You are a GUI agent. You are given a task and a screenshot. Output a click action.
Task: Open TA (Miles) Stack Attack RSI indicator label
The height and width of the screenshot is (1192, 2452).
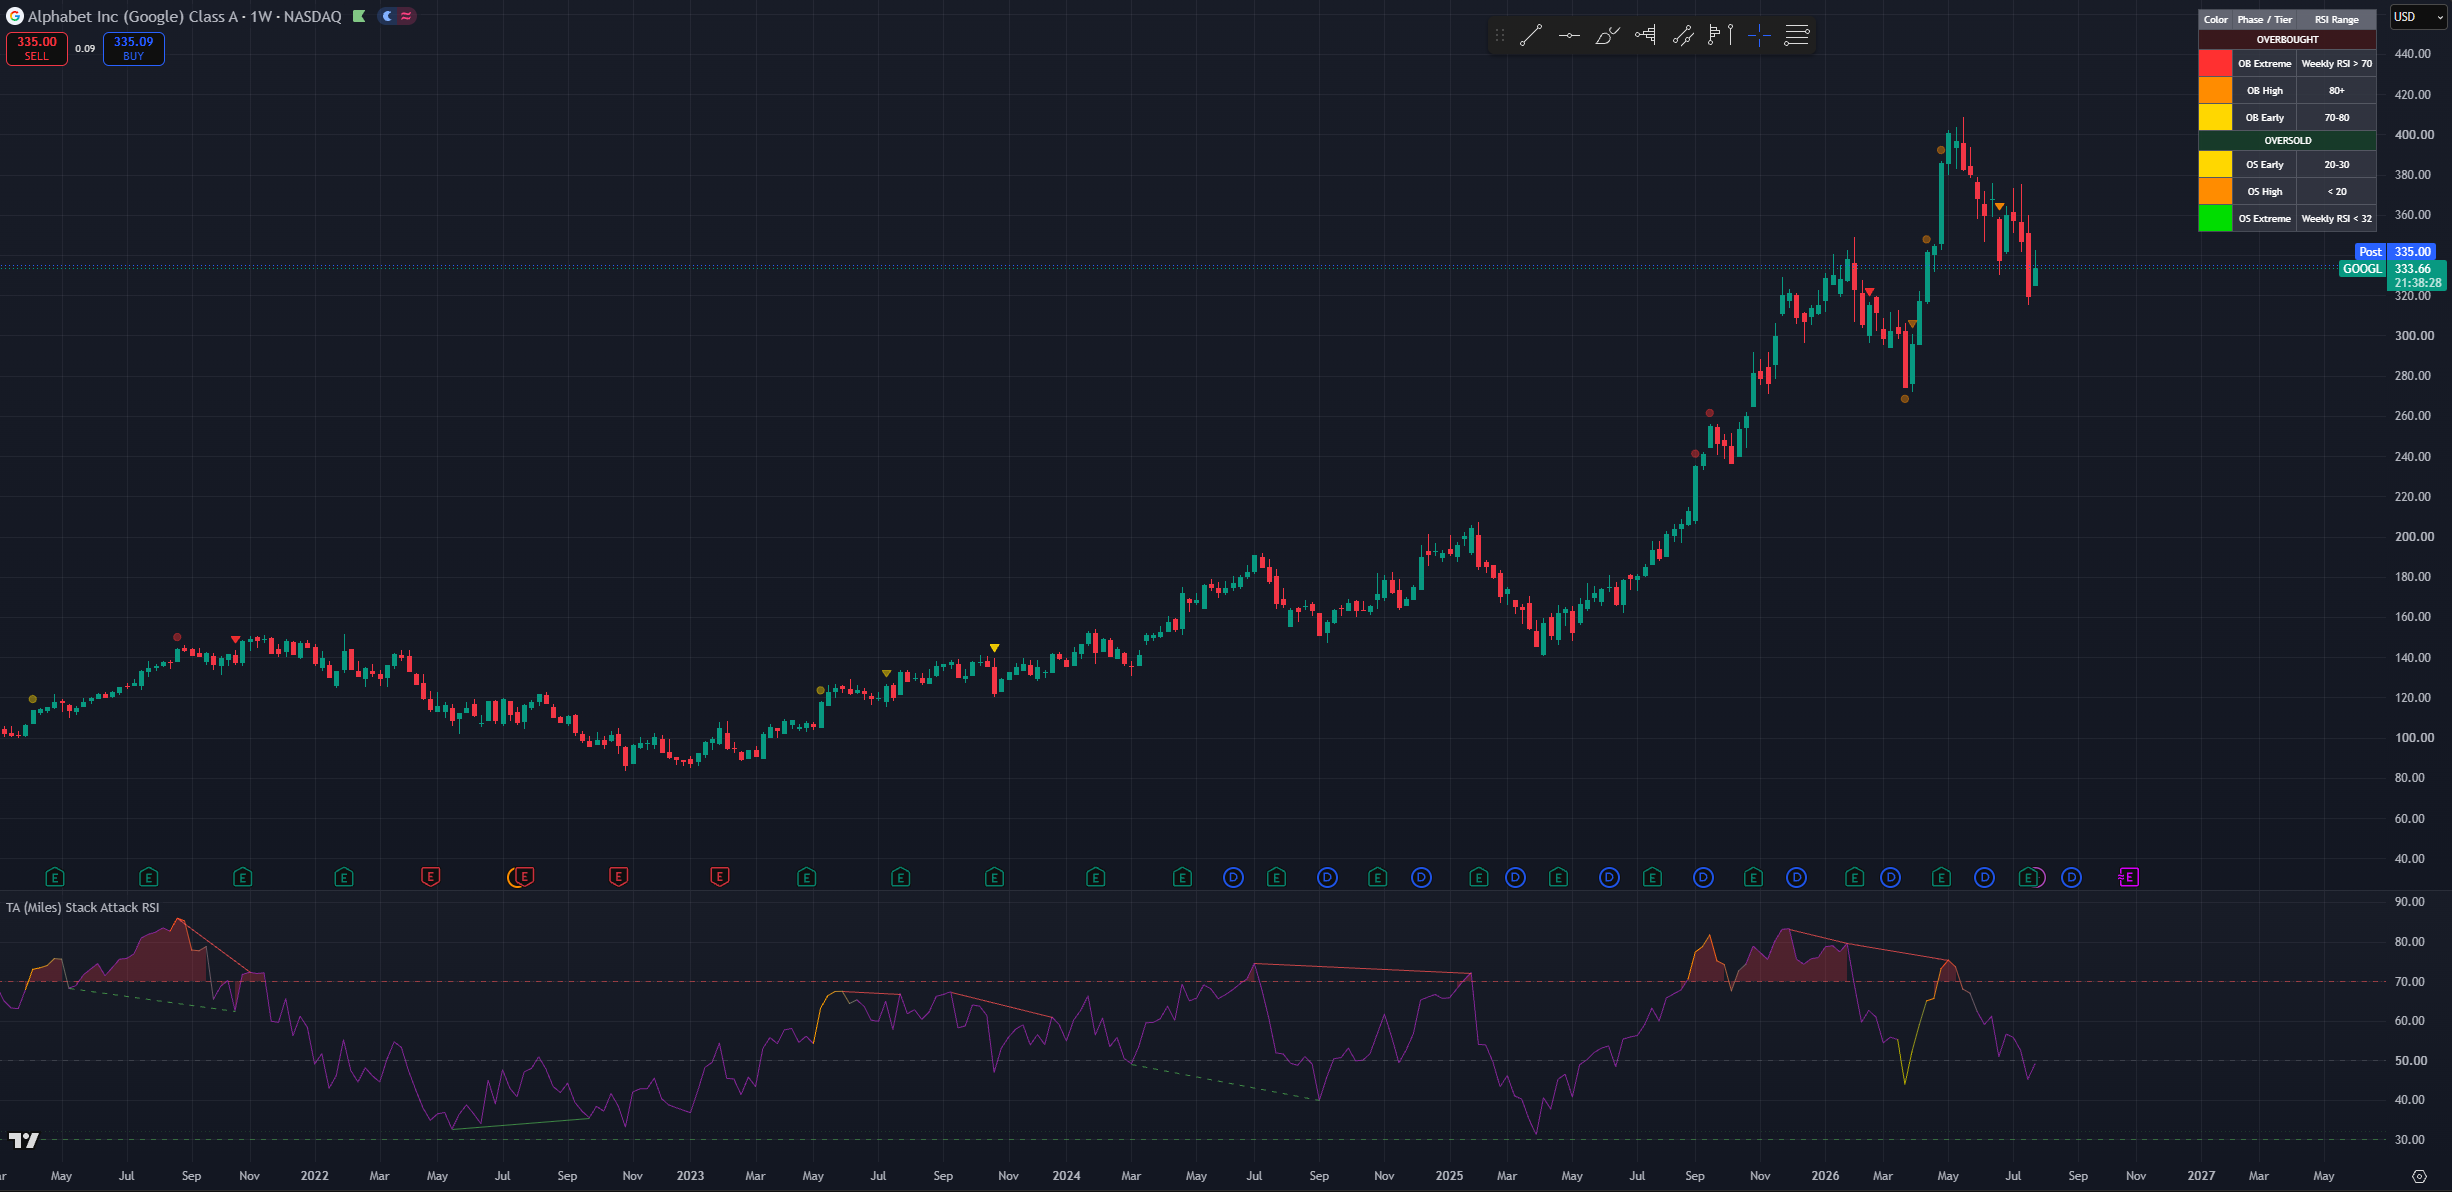click(83, 907)
